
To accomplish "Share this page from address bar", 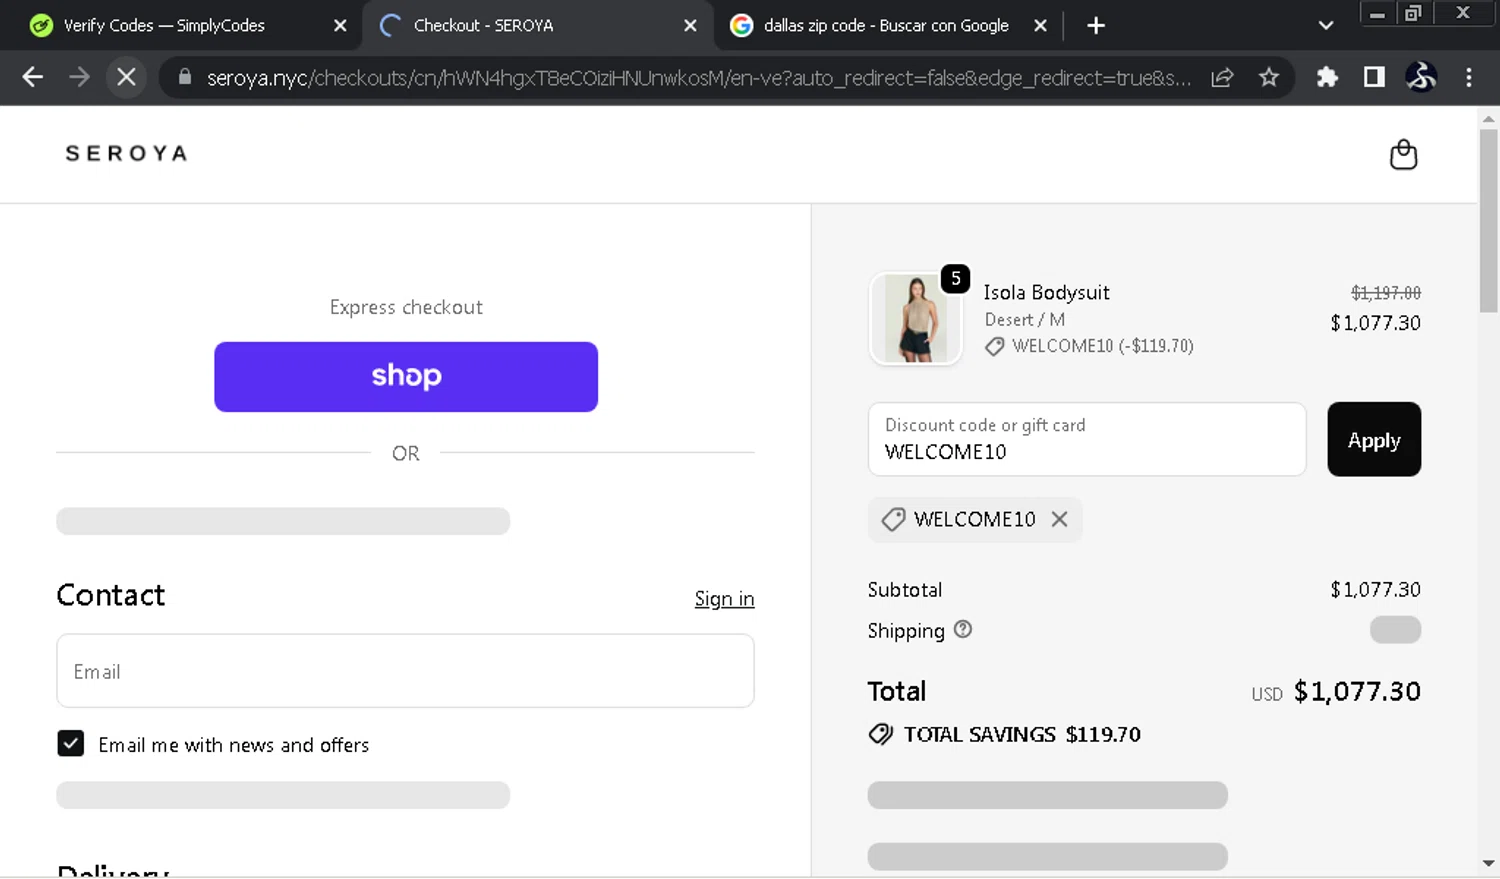I will coord(1222,77).
